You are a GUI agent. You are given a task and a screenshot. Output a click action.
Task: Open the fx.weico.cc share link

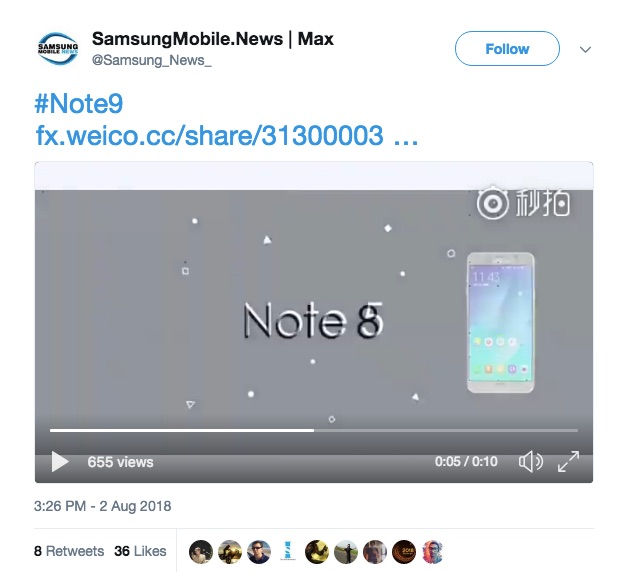click(x=227, y=135)
